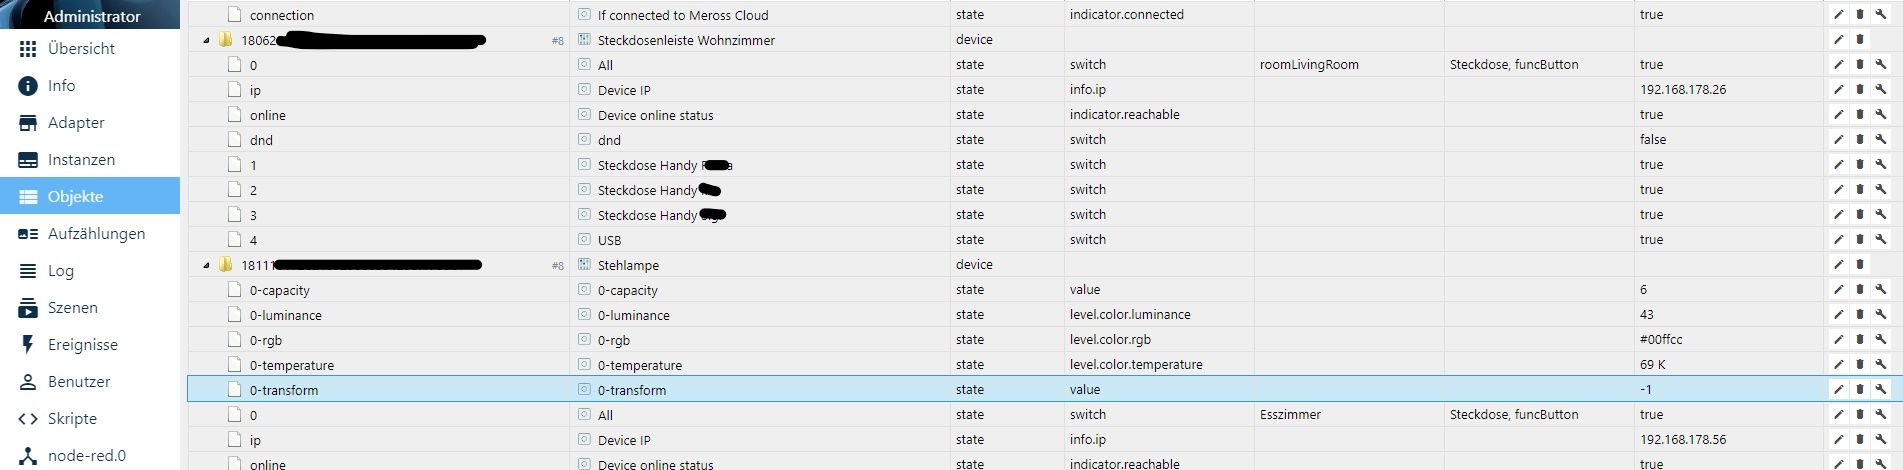Open the Aufzählungen section

pos(90,233)
